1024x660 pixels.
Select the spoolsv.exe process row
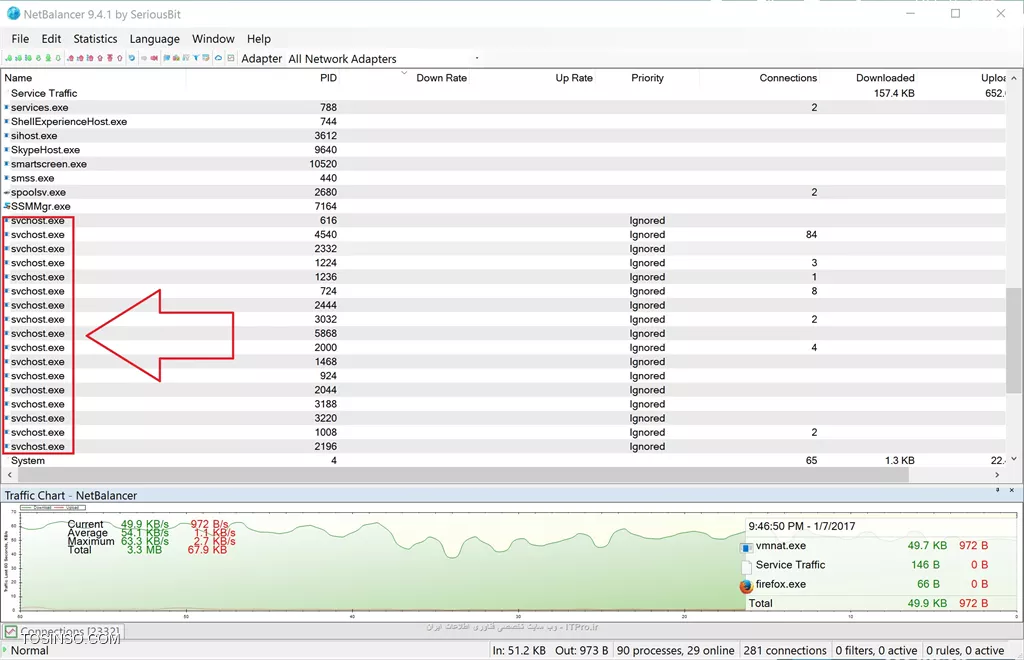coord(503,192)
